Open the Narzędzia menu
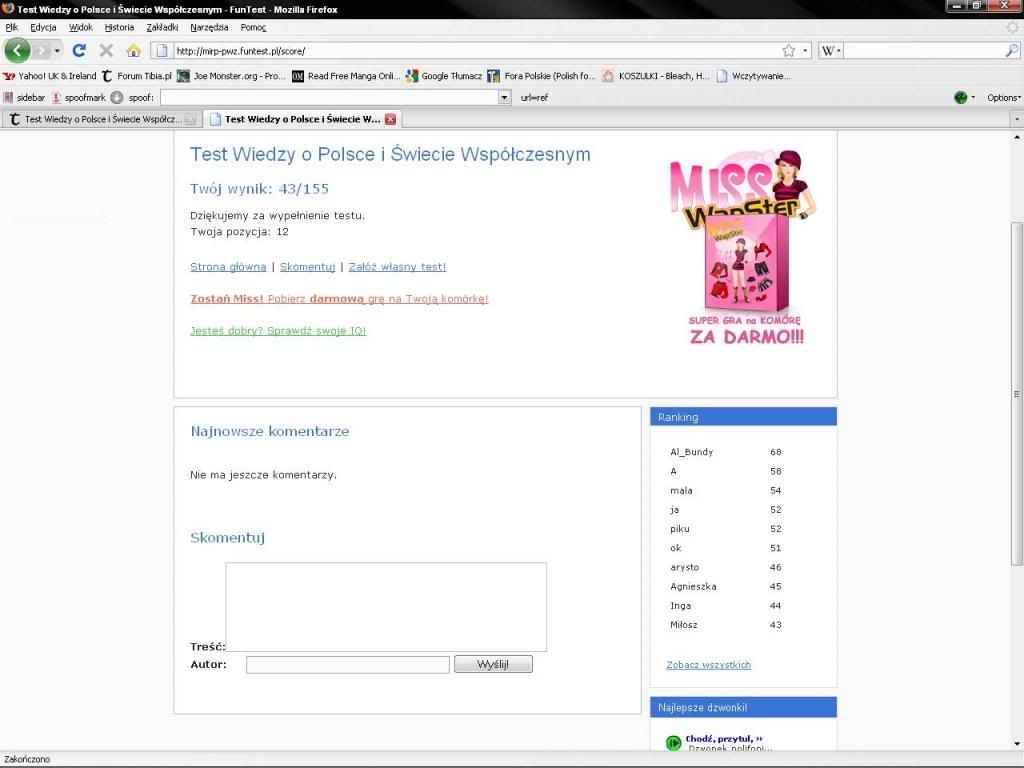The width and height of the screenshot is (1024, 768). click(209, 27)
